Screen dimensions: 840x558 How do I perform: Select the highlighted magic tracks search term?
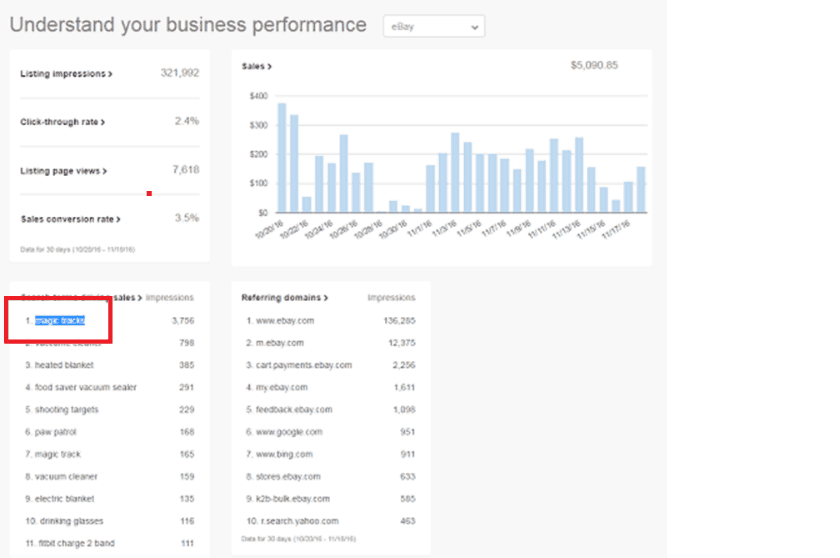coord(60,320)
